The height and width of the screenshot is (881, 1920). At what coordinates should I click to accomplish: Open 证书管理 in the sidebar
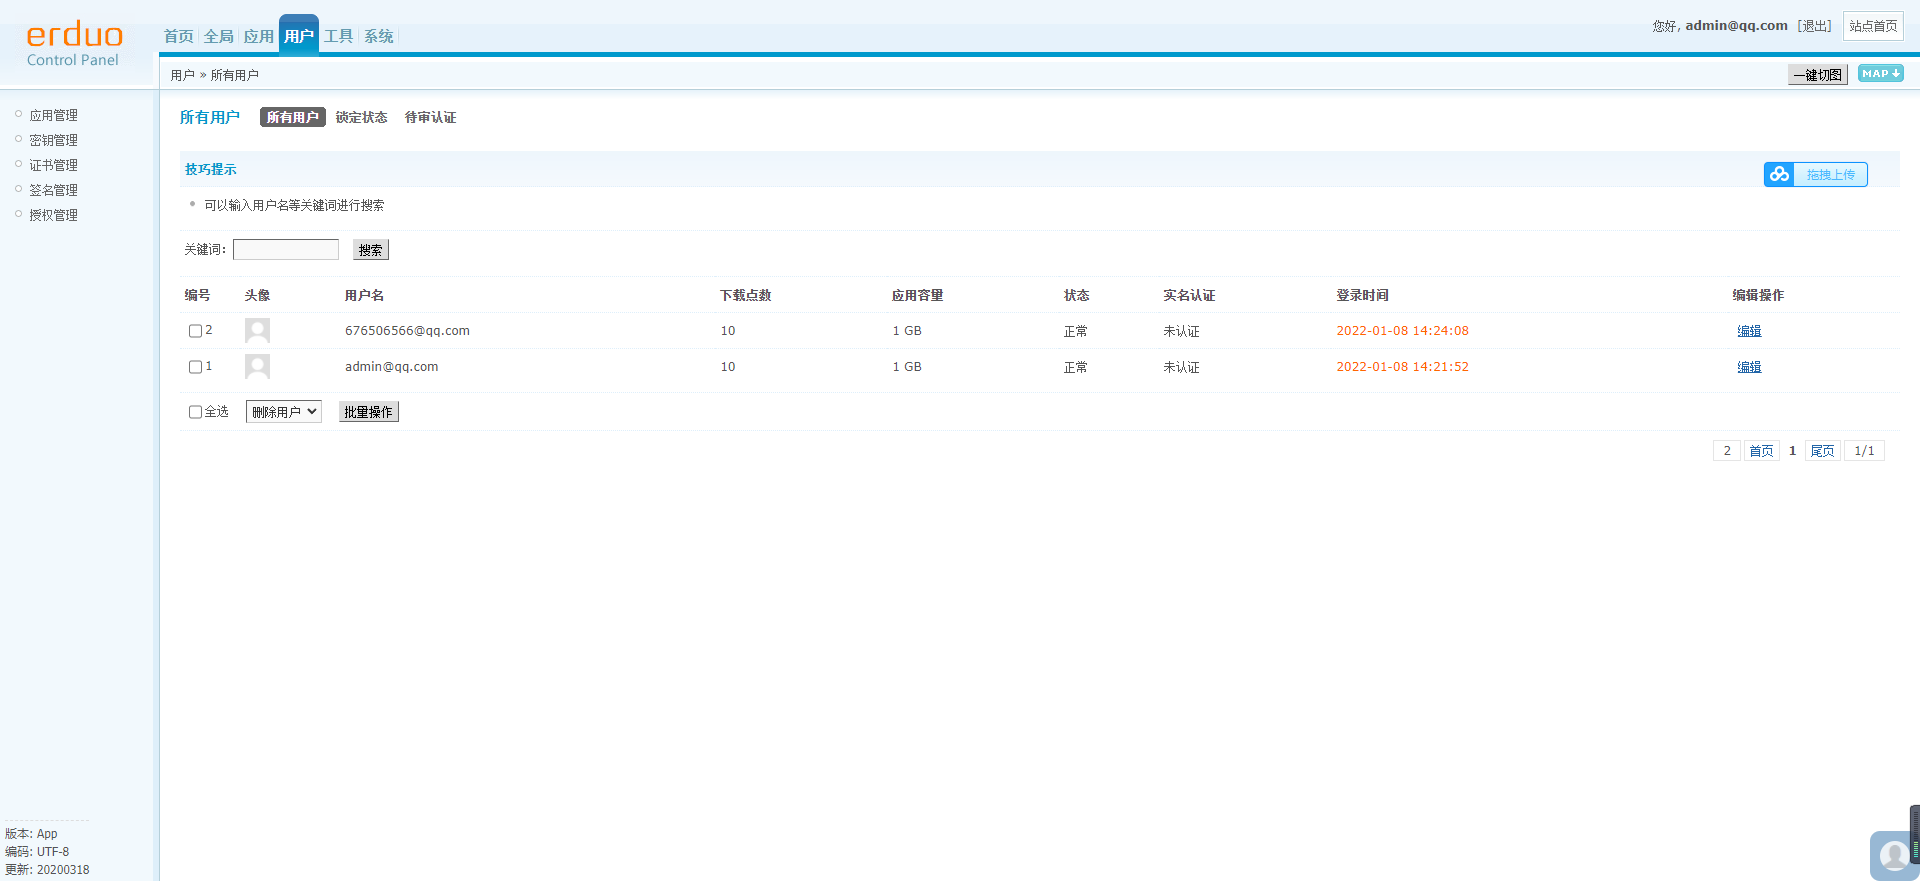pos(53,165)
